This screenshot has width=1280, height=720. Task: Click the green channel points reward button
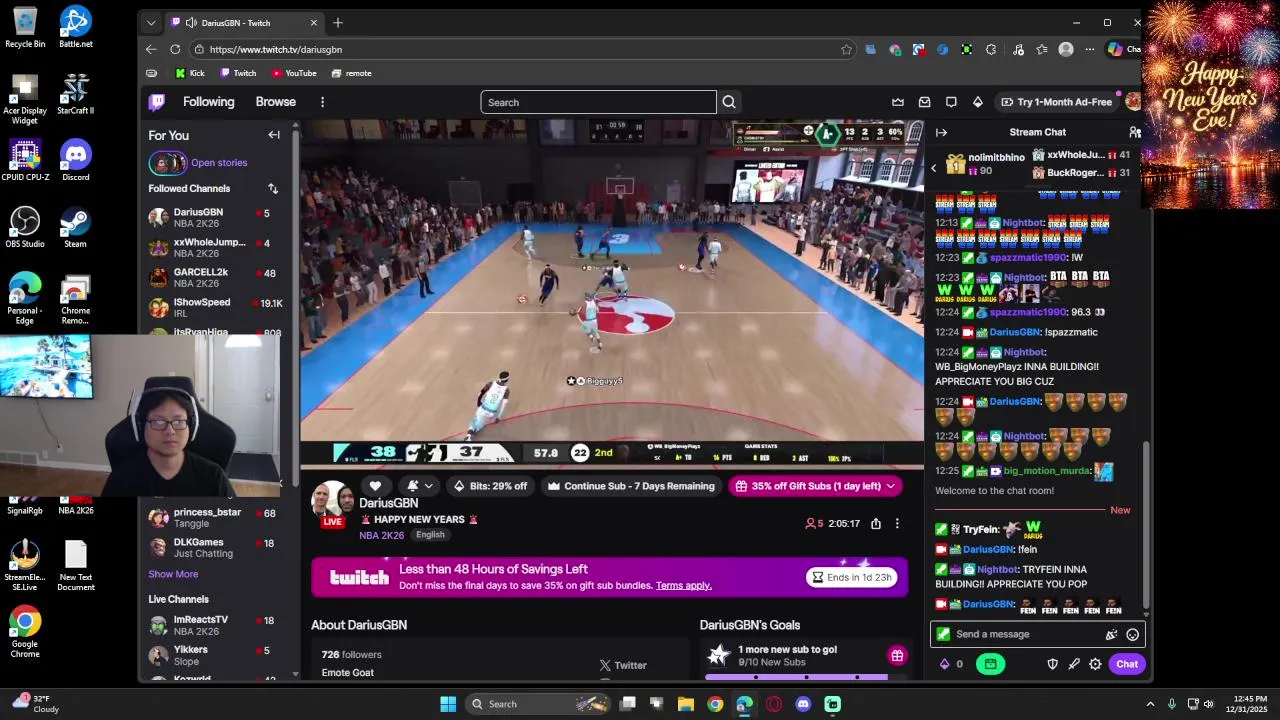click(x=990, y=664)
